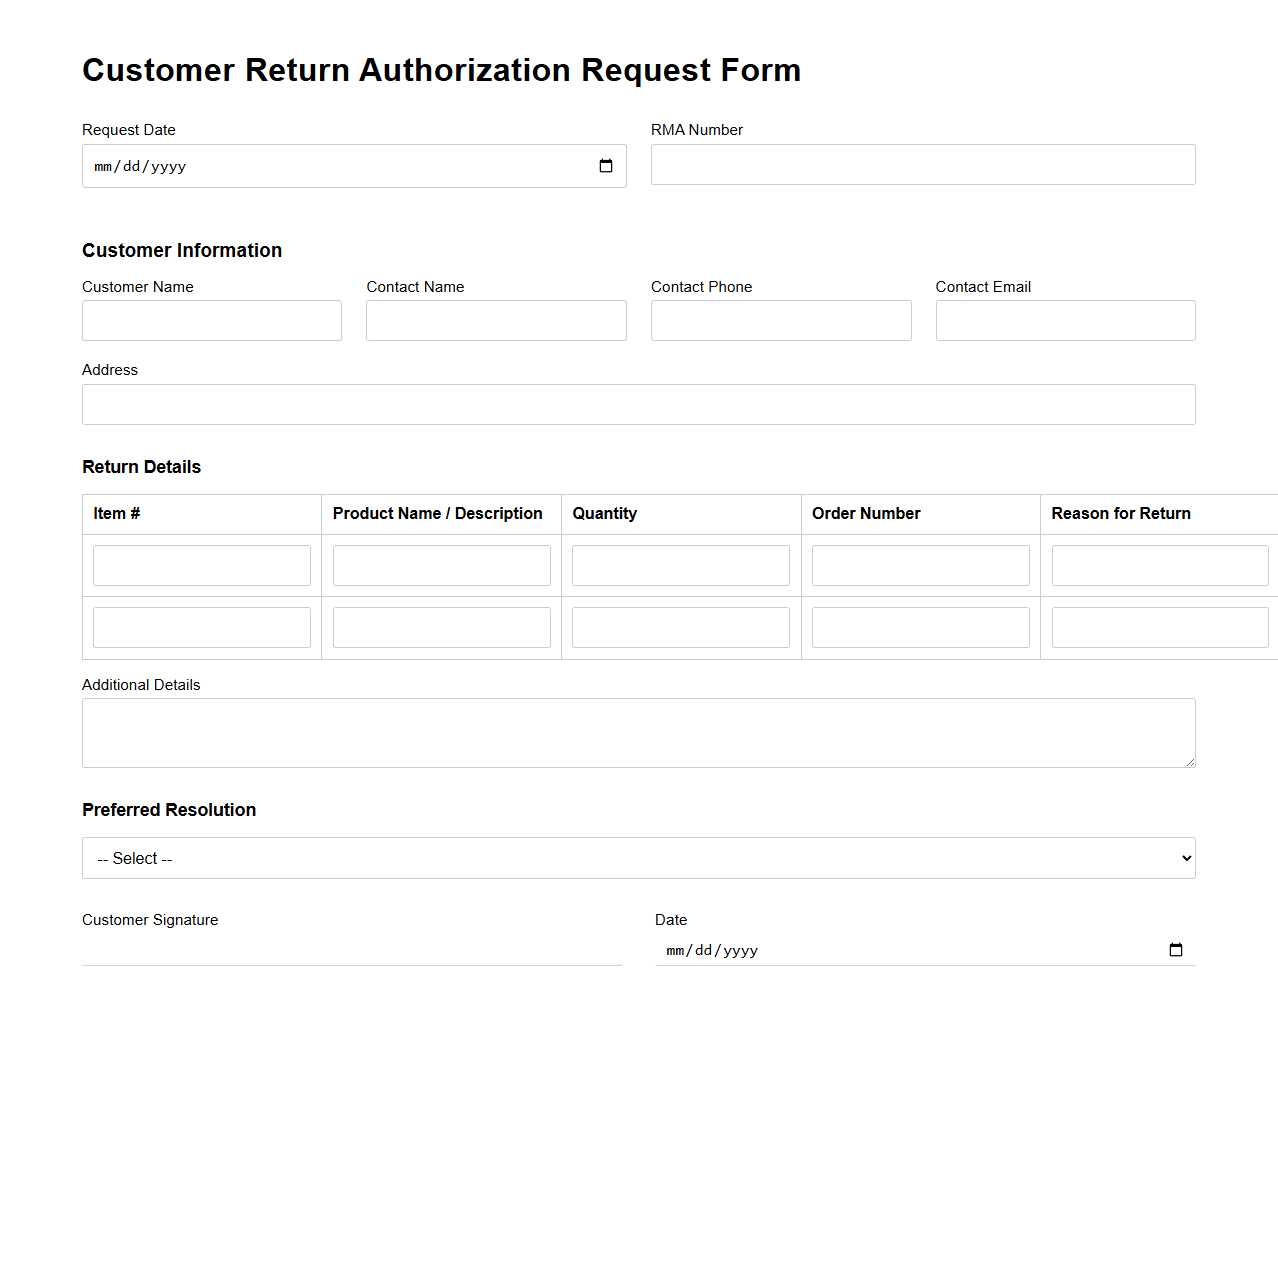
Task: Focus the Additional Details text area
Action: [638, 732]
